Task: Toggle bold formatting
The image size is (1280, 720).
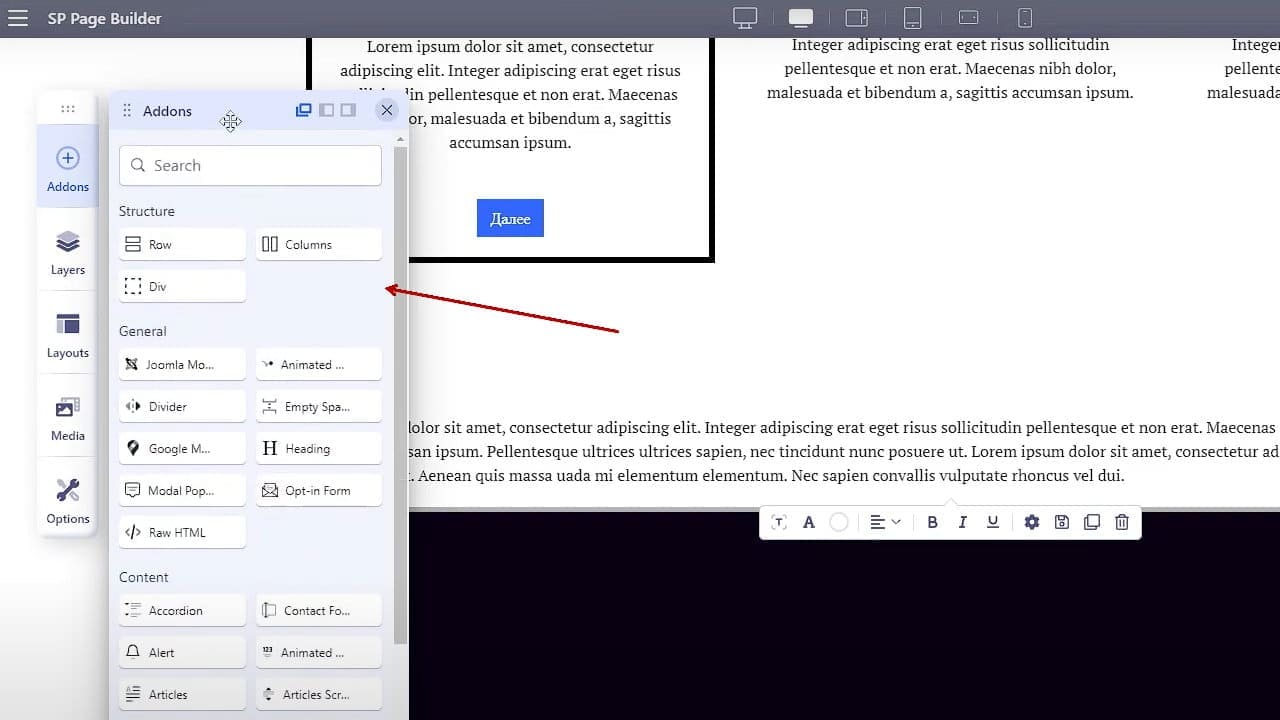Action: pos(933,522)
